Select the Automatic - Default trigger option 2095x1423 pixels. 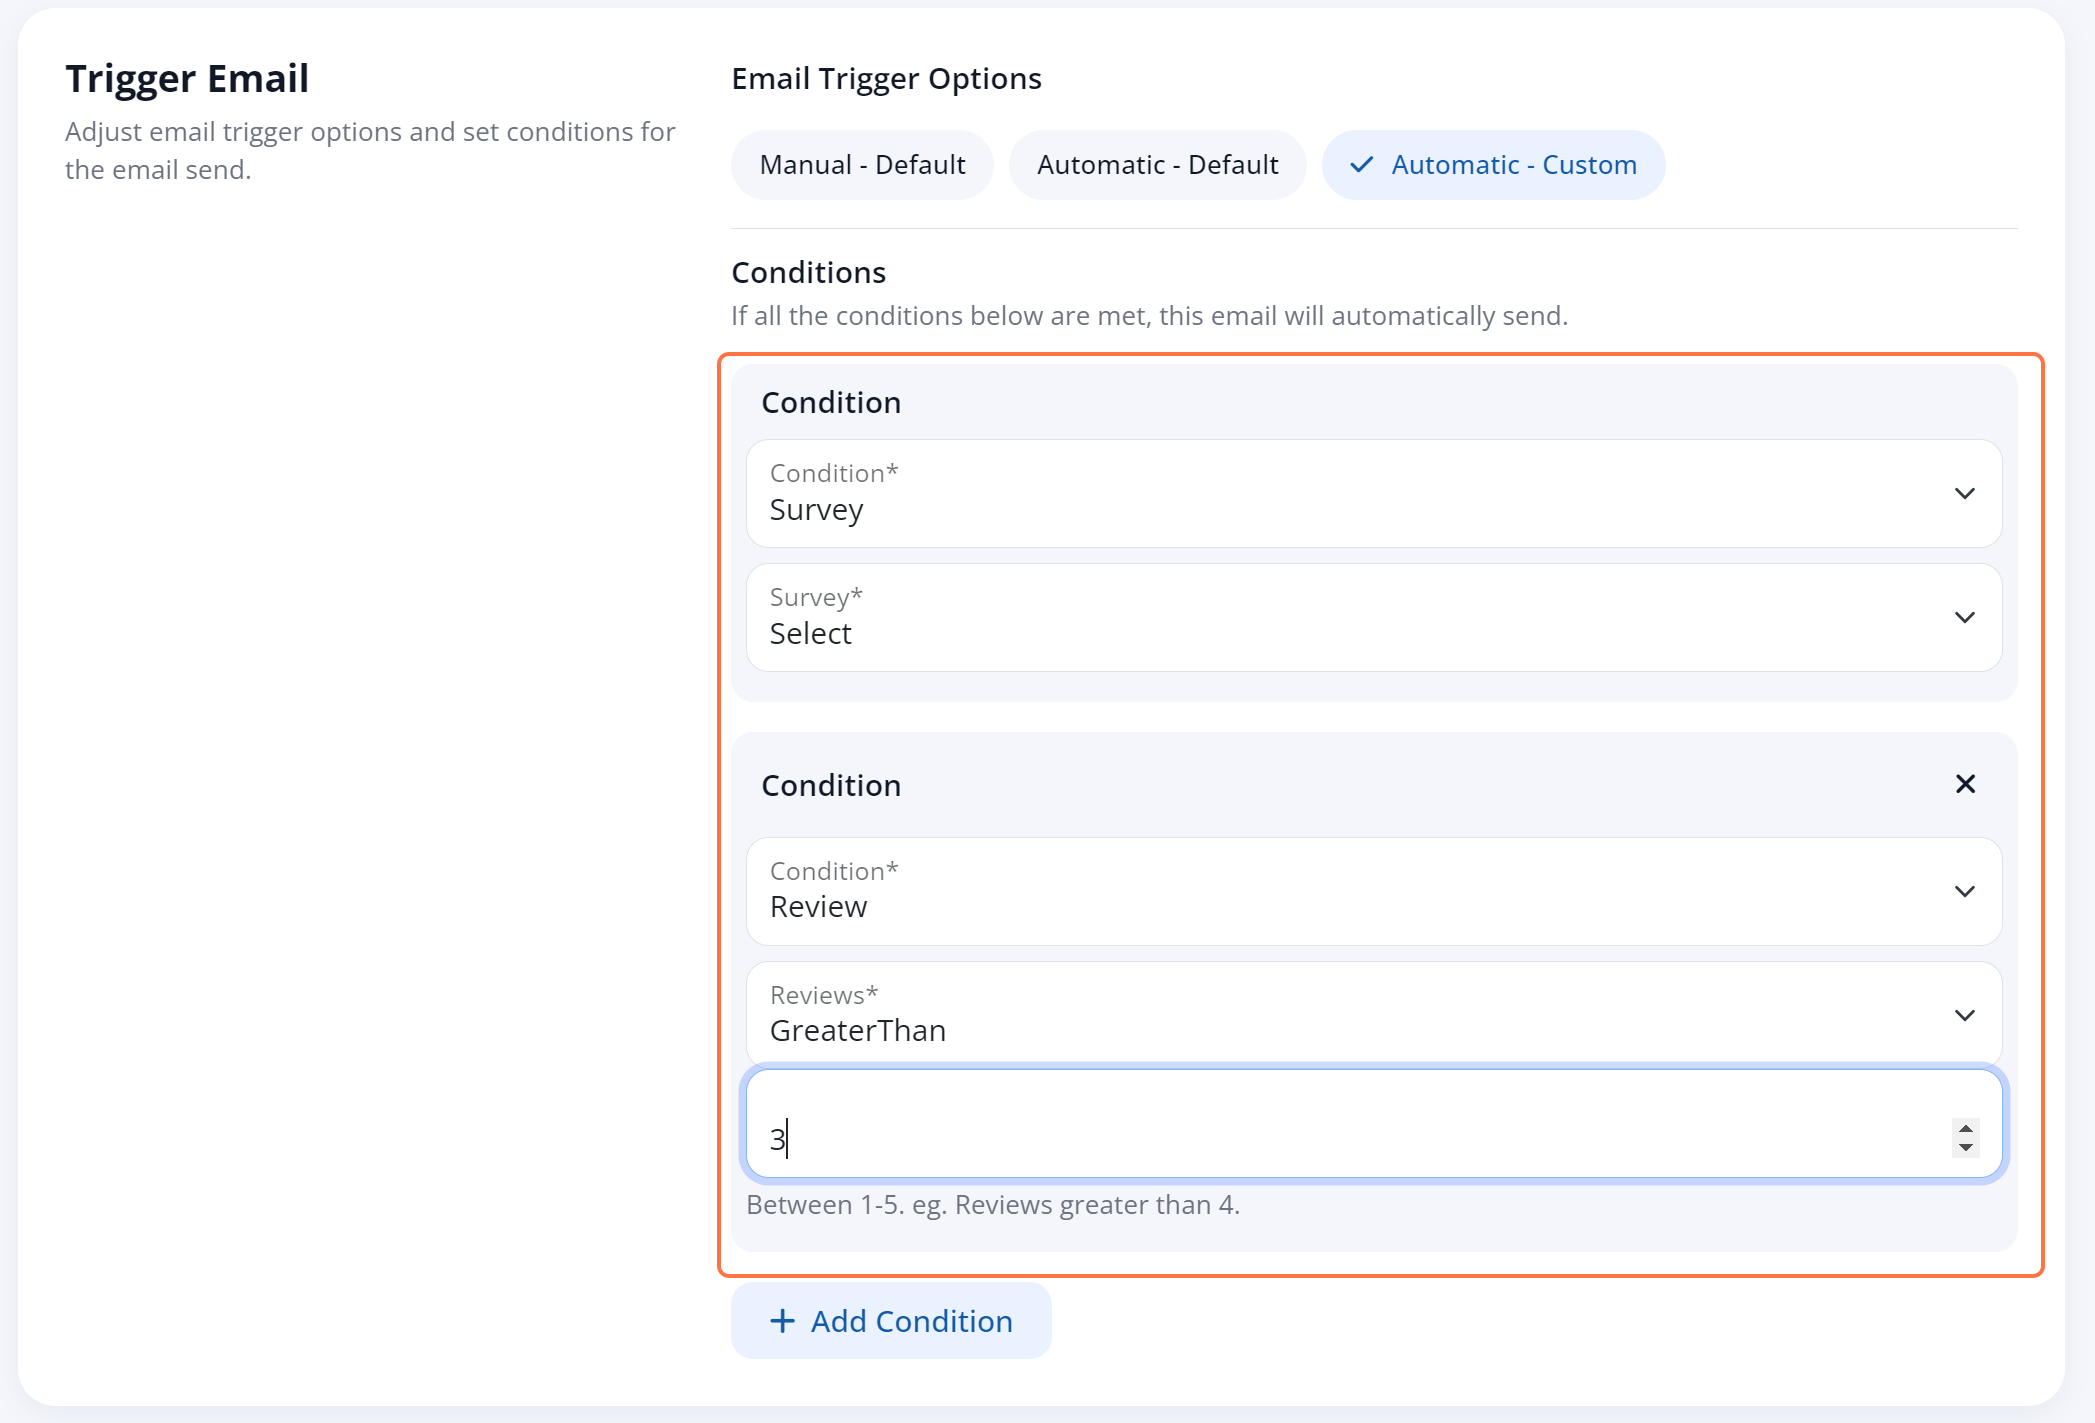1155,164
